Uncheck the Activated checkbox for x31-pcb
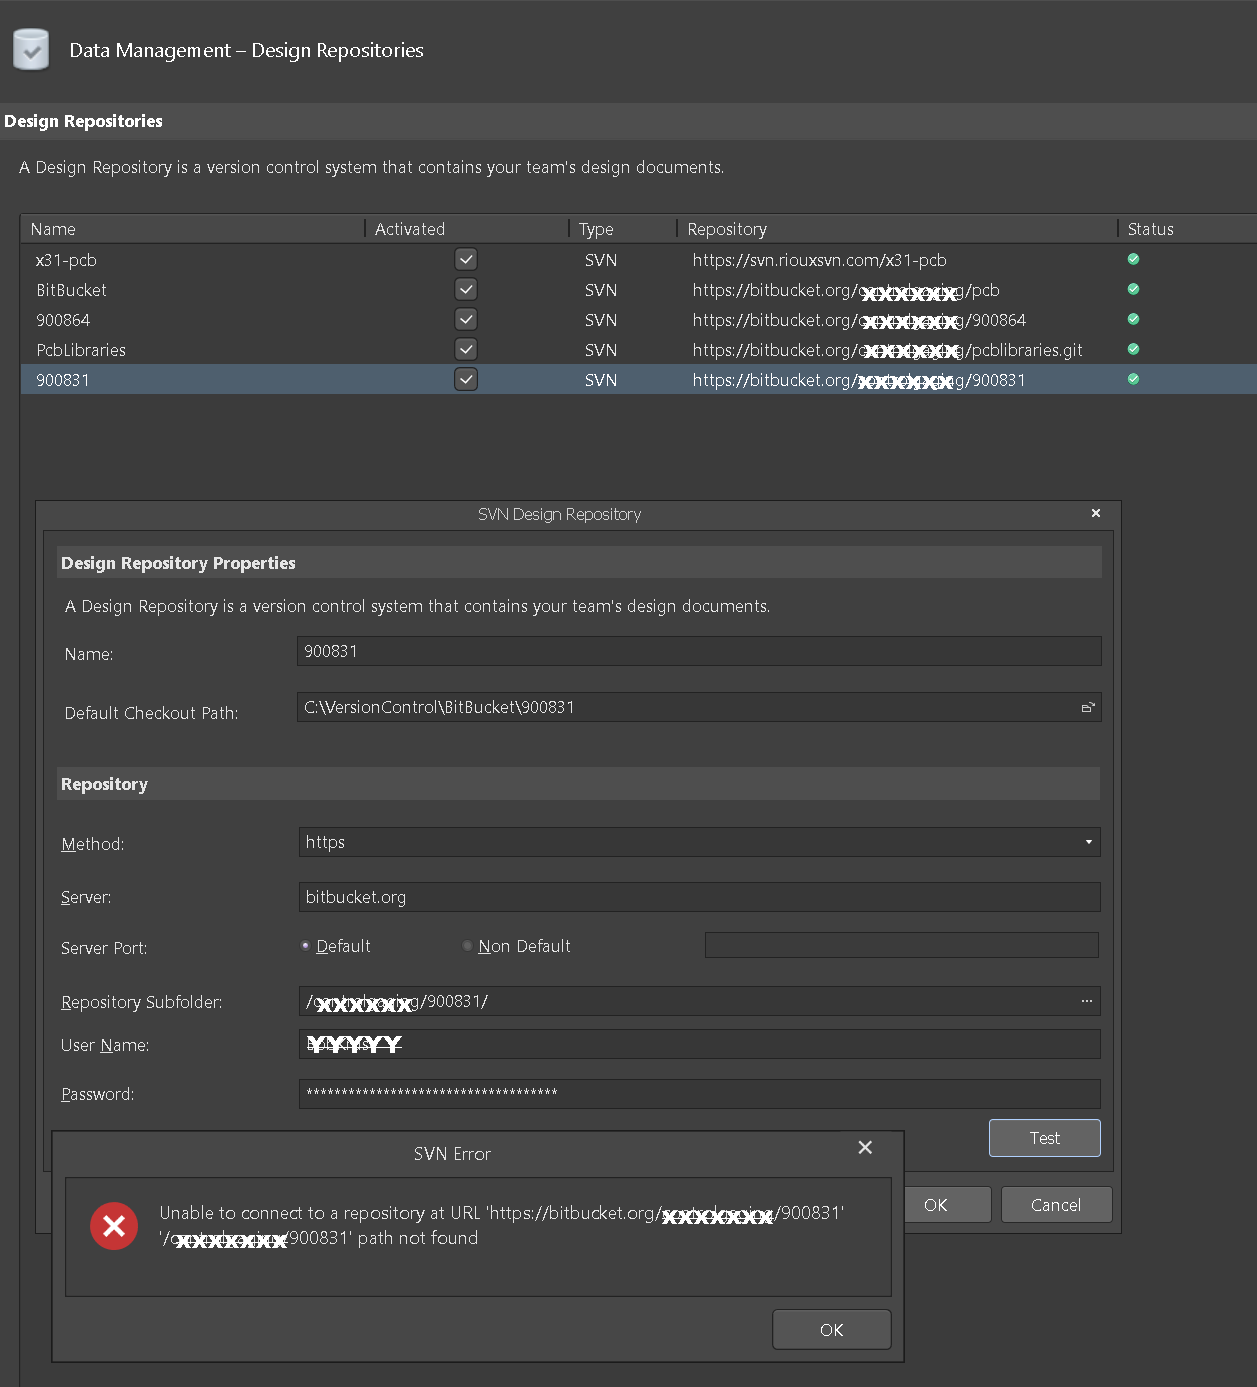This screenshot has width=1257, height=1387. pos(466,259)
